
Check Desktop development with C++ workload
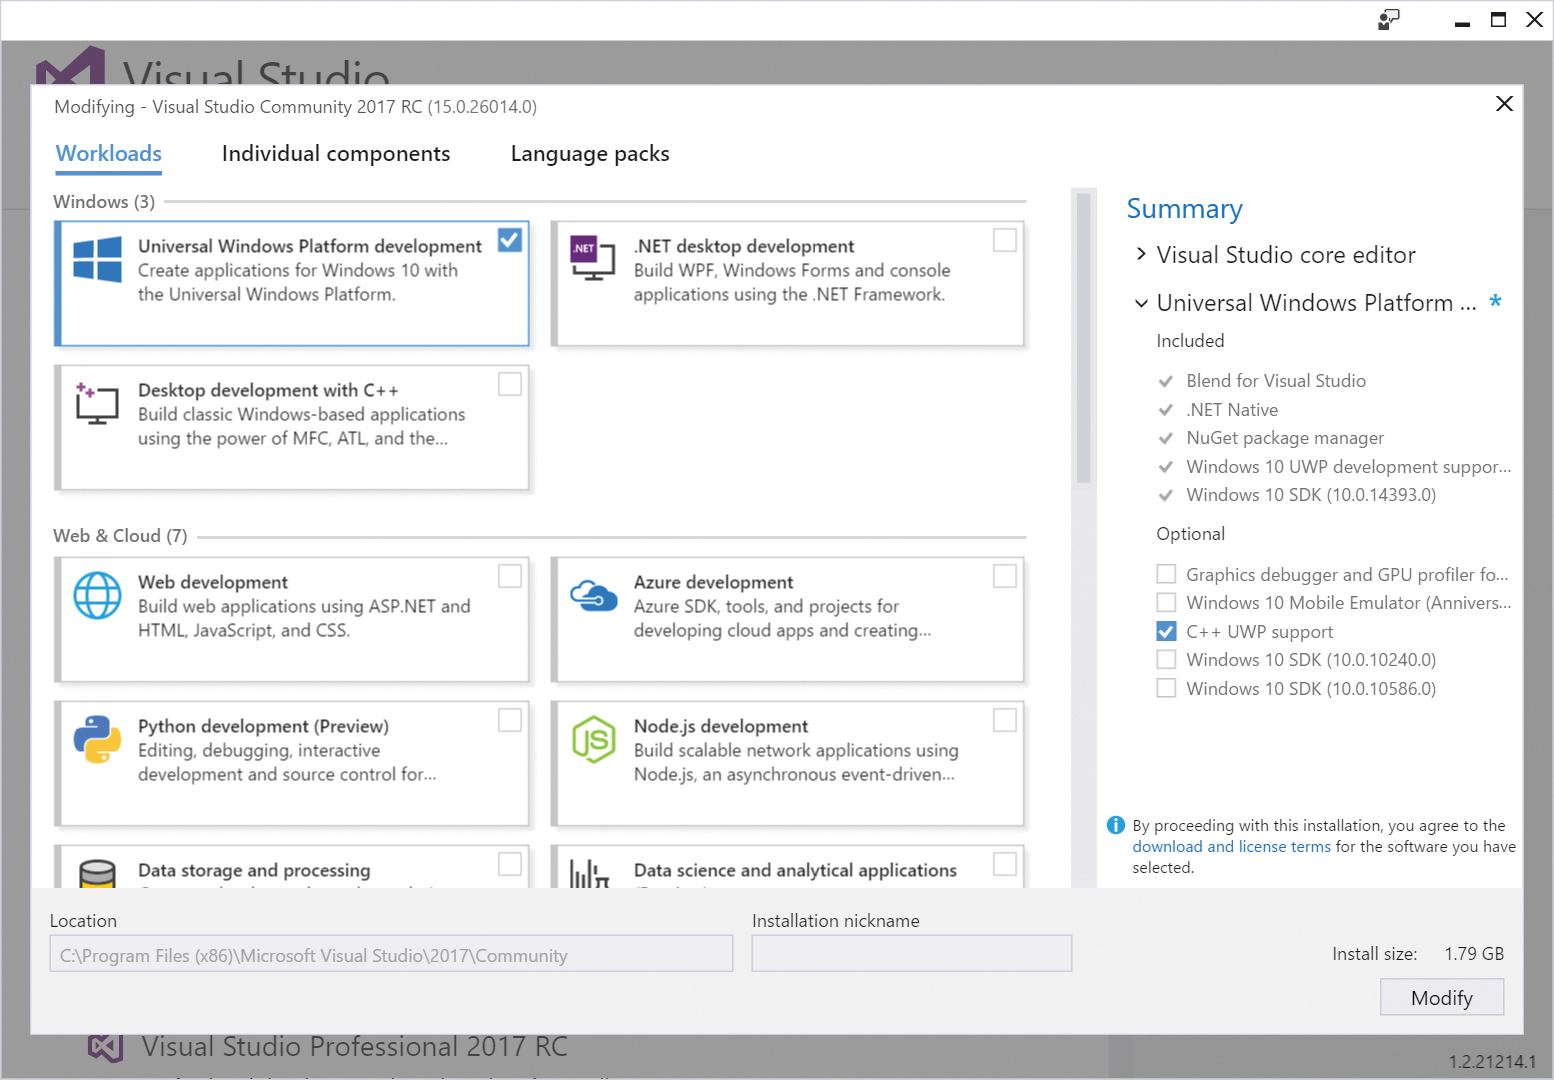(x=510, y=384)
